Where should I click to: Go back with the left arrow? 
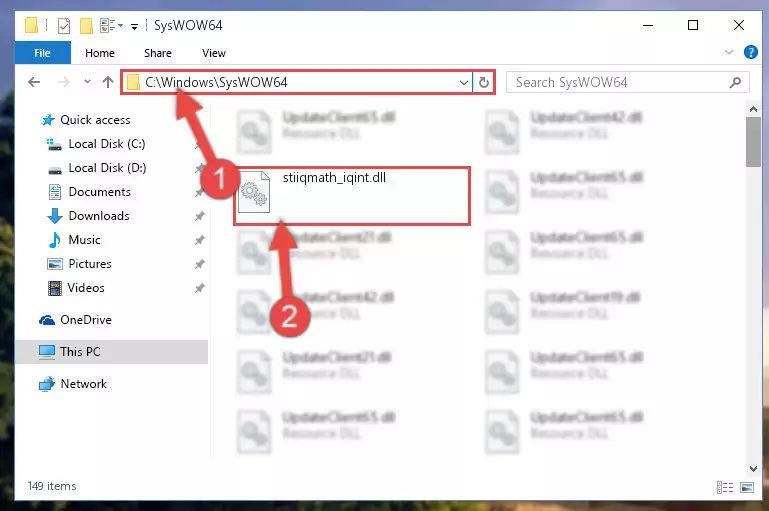tap(34, 82)
